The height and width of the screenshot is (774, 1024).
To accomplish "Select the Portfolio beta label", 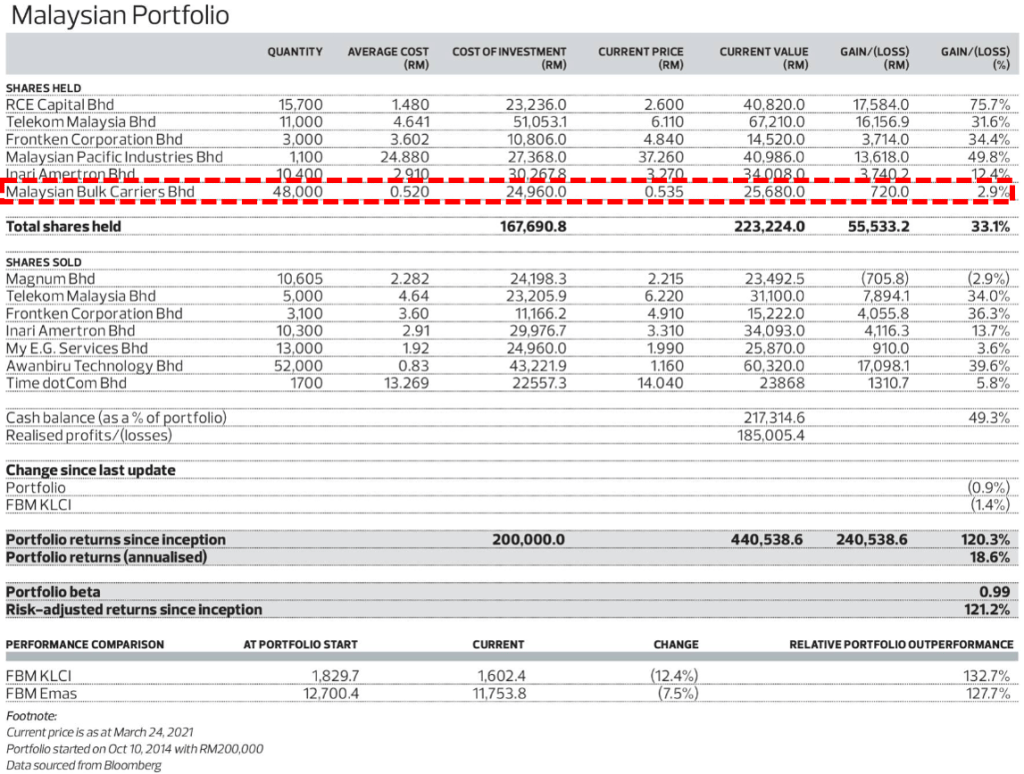I will [x=53, y=592].
